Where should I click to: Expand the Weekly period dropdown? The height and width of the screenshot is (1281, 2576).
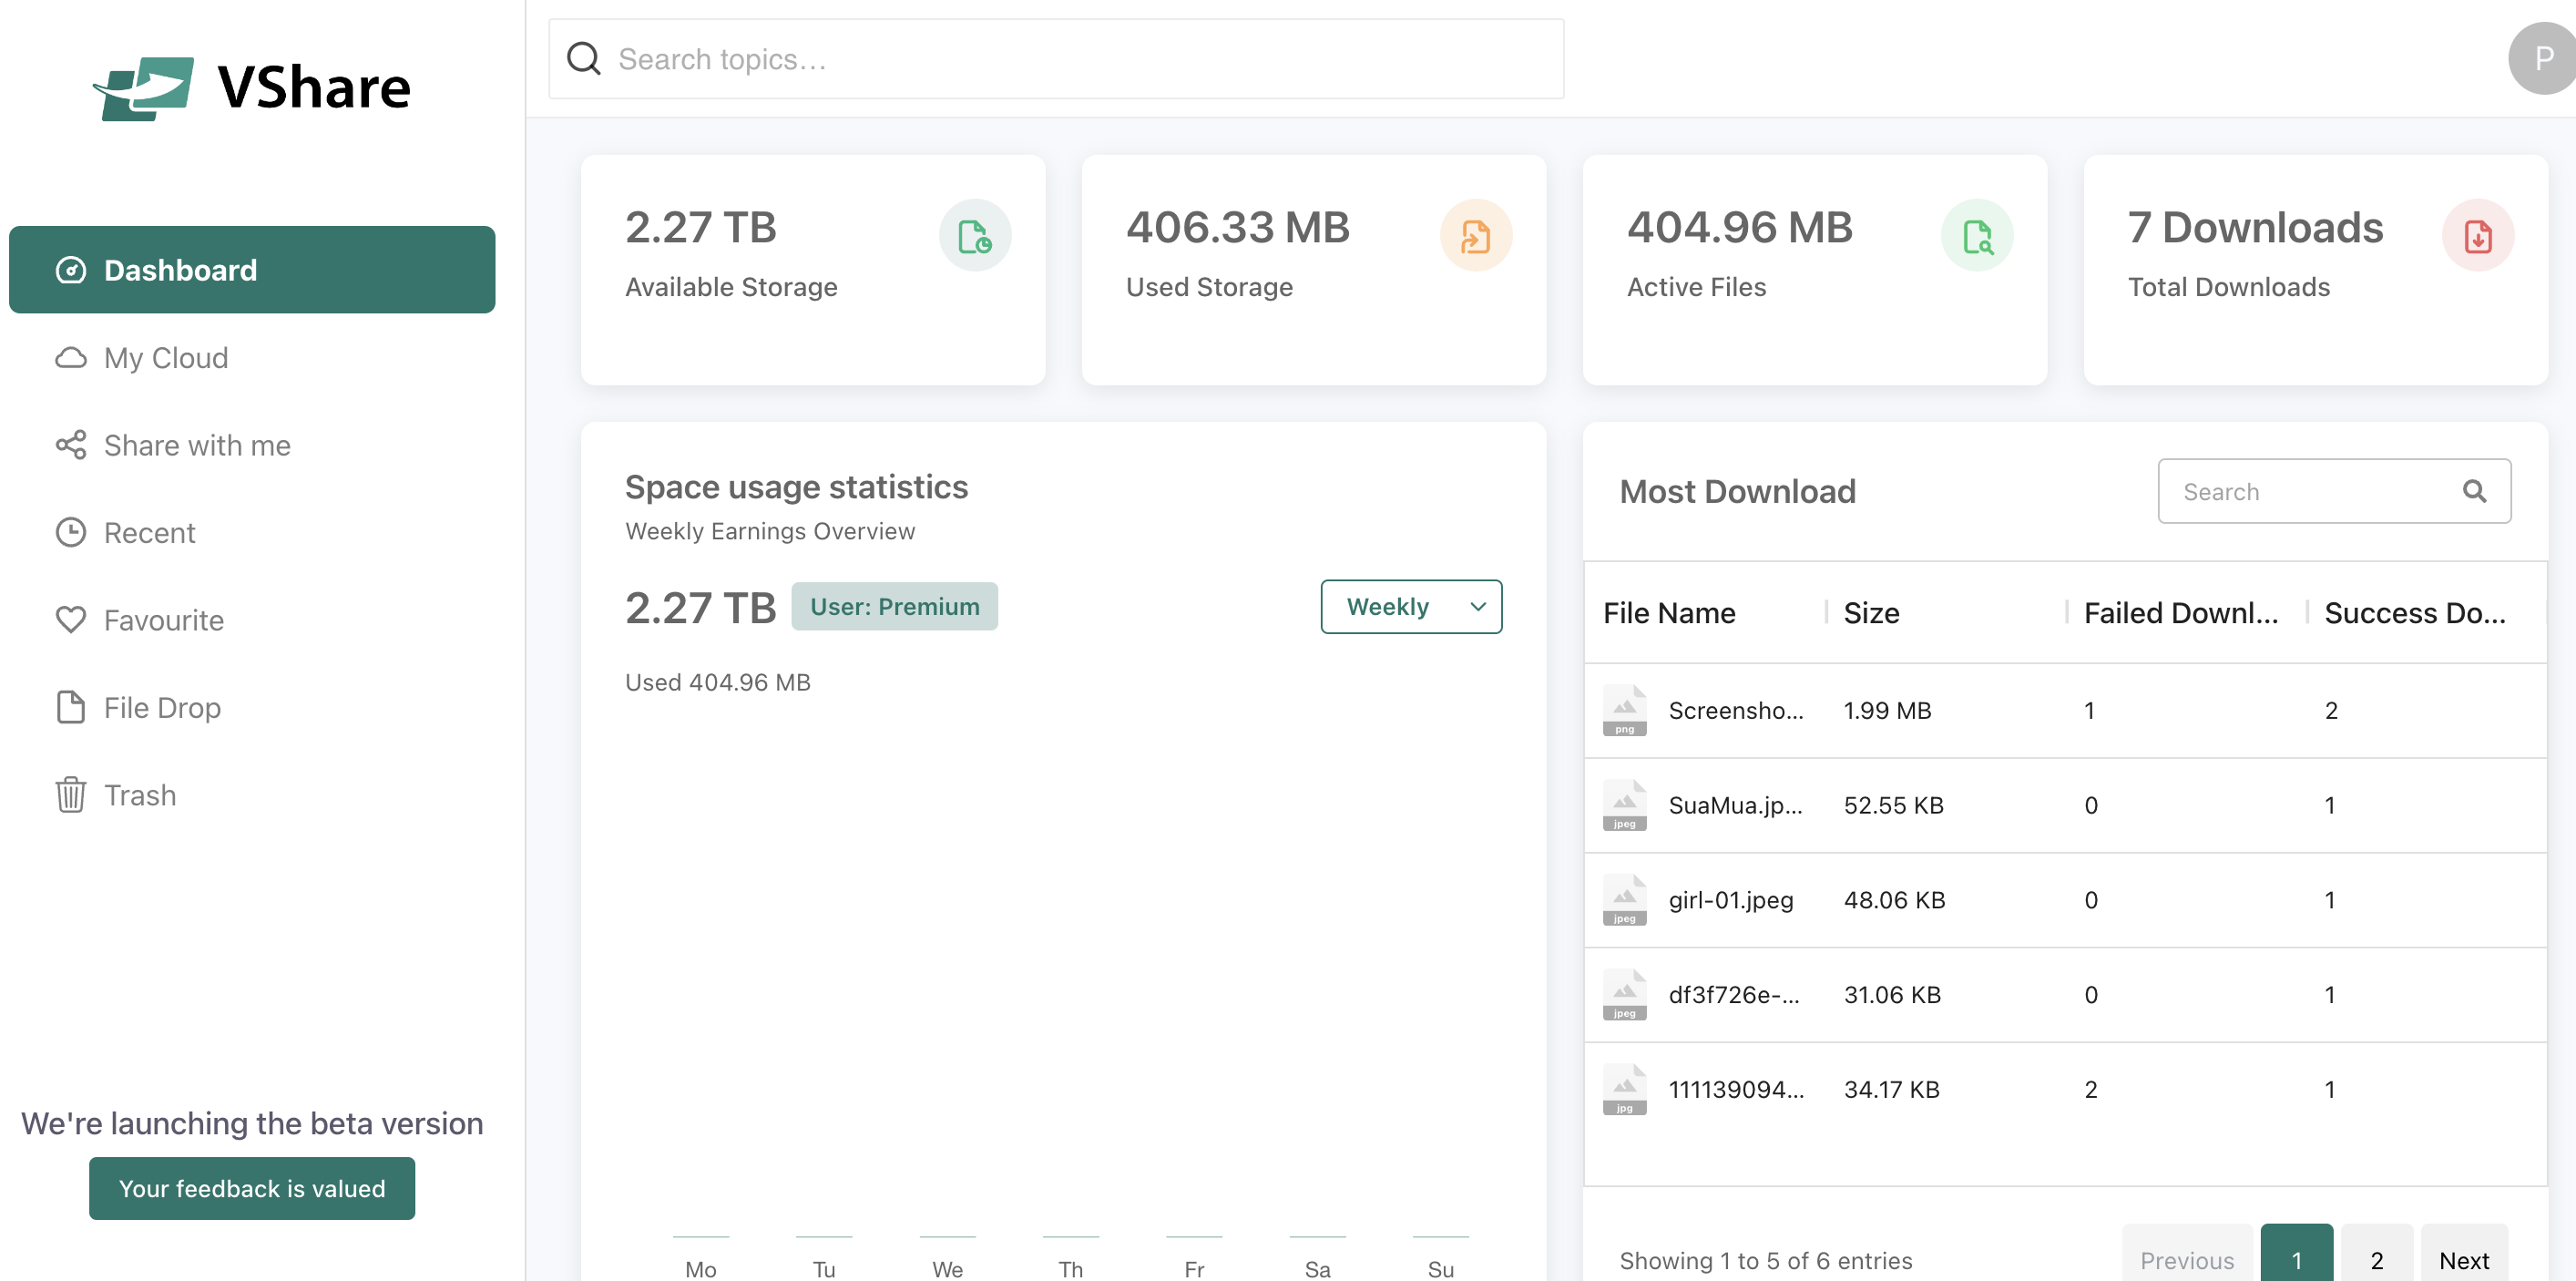pos(1411,607)
